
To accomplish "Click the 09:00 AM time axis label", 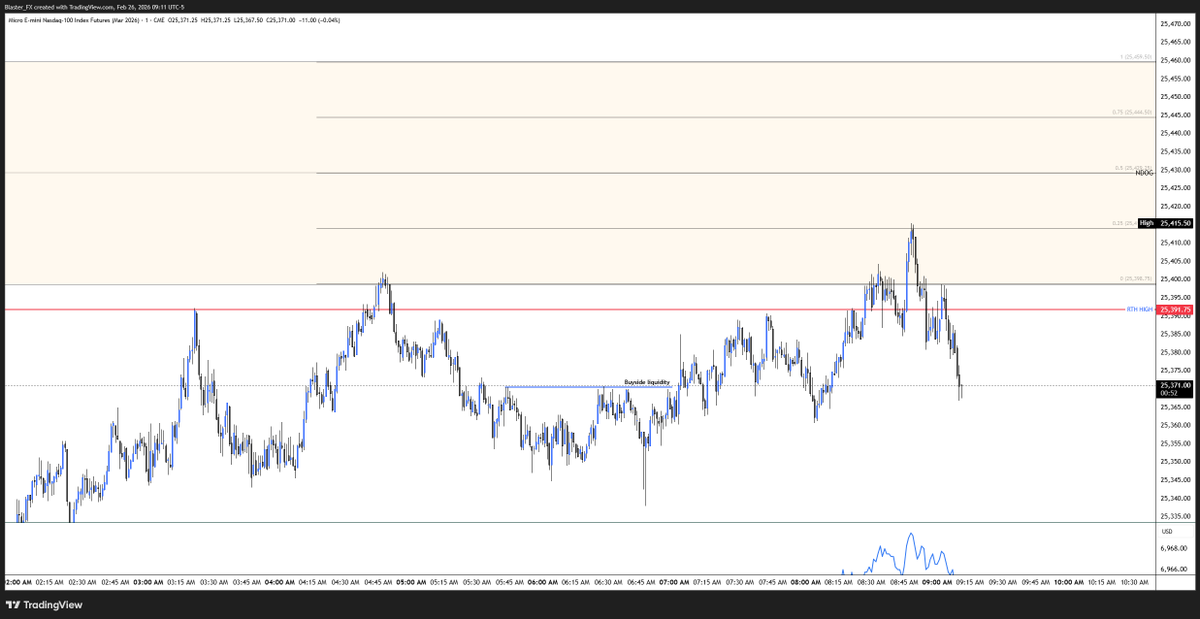I will (x=937, y=581).
